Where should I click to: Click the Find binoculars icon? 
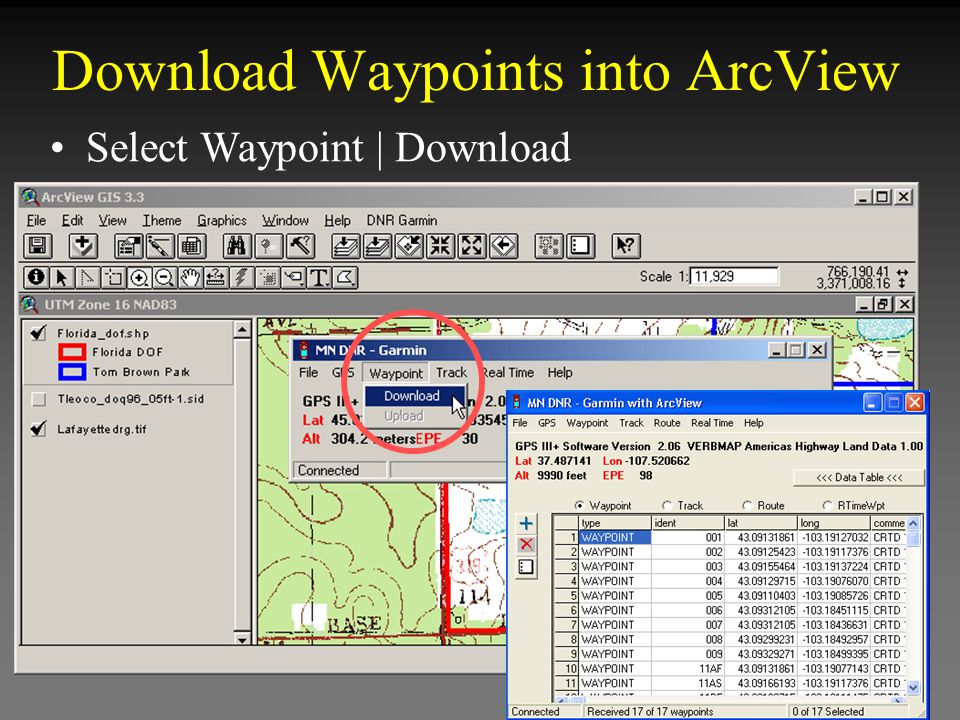tap(237, 246)
